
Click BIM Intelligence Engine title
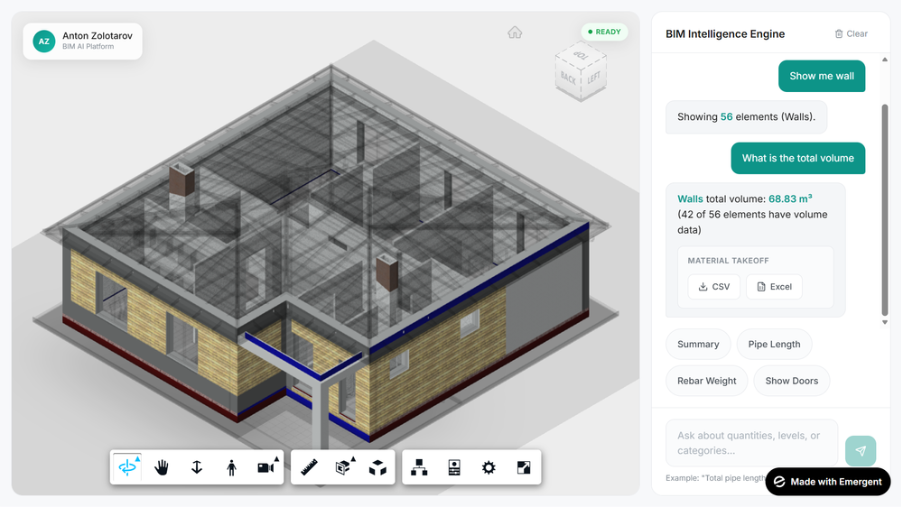click(x=725, y=34)
